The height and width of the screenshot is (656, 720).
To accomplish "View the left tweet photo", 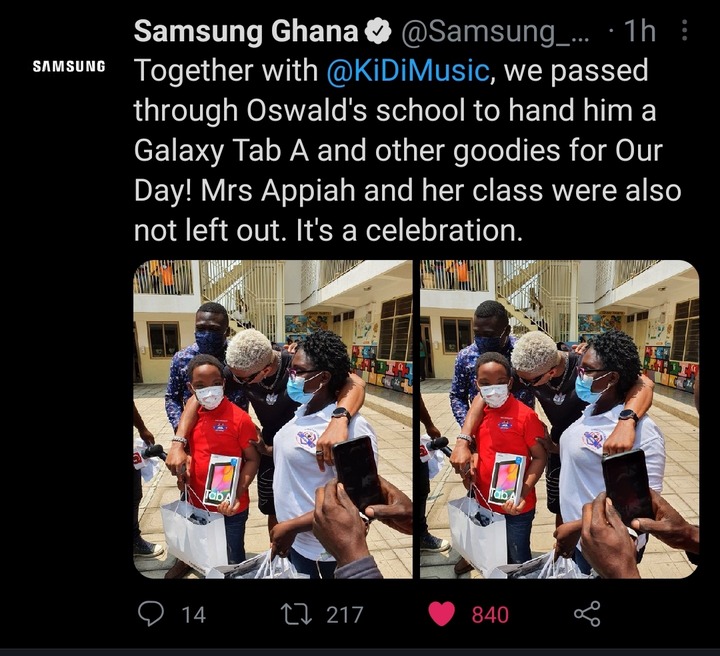I will click(273, 419).
